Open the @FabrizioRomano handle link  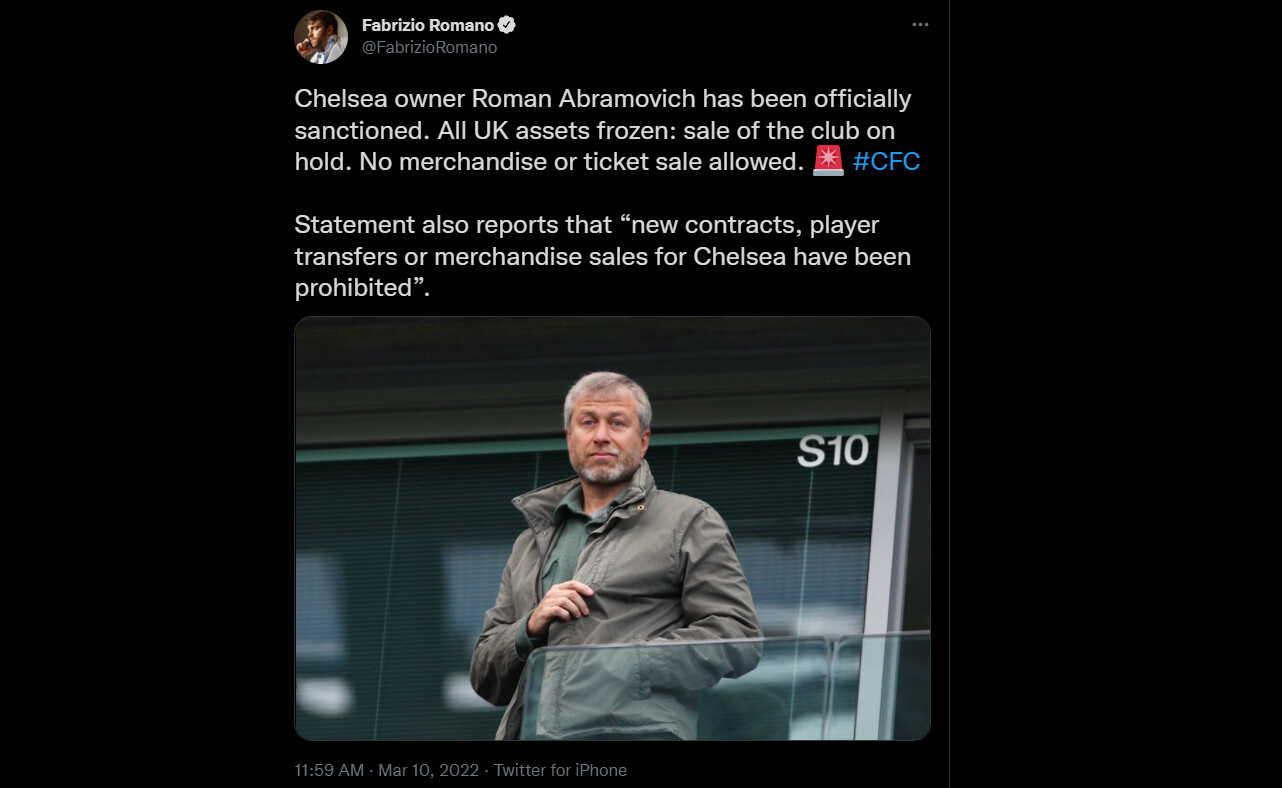(429, 47)
